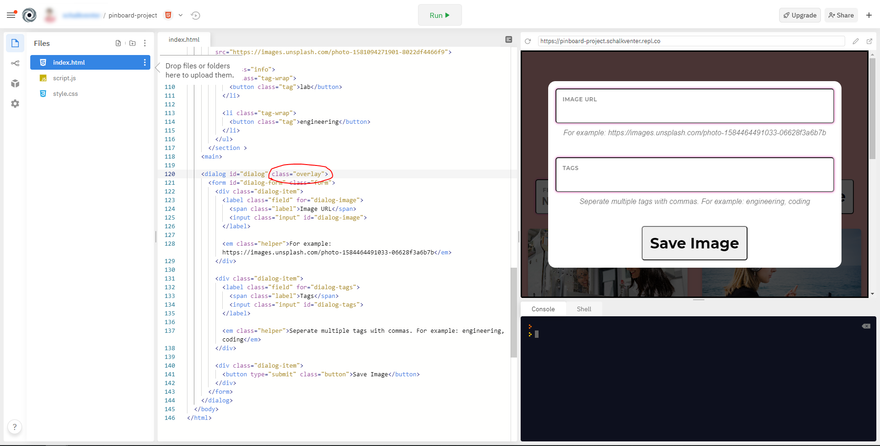
Task: Open the Files panel three-dot menu
Action: click(x=145, y=43)
